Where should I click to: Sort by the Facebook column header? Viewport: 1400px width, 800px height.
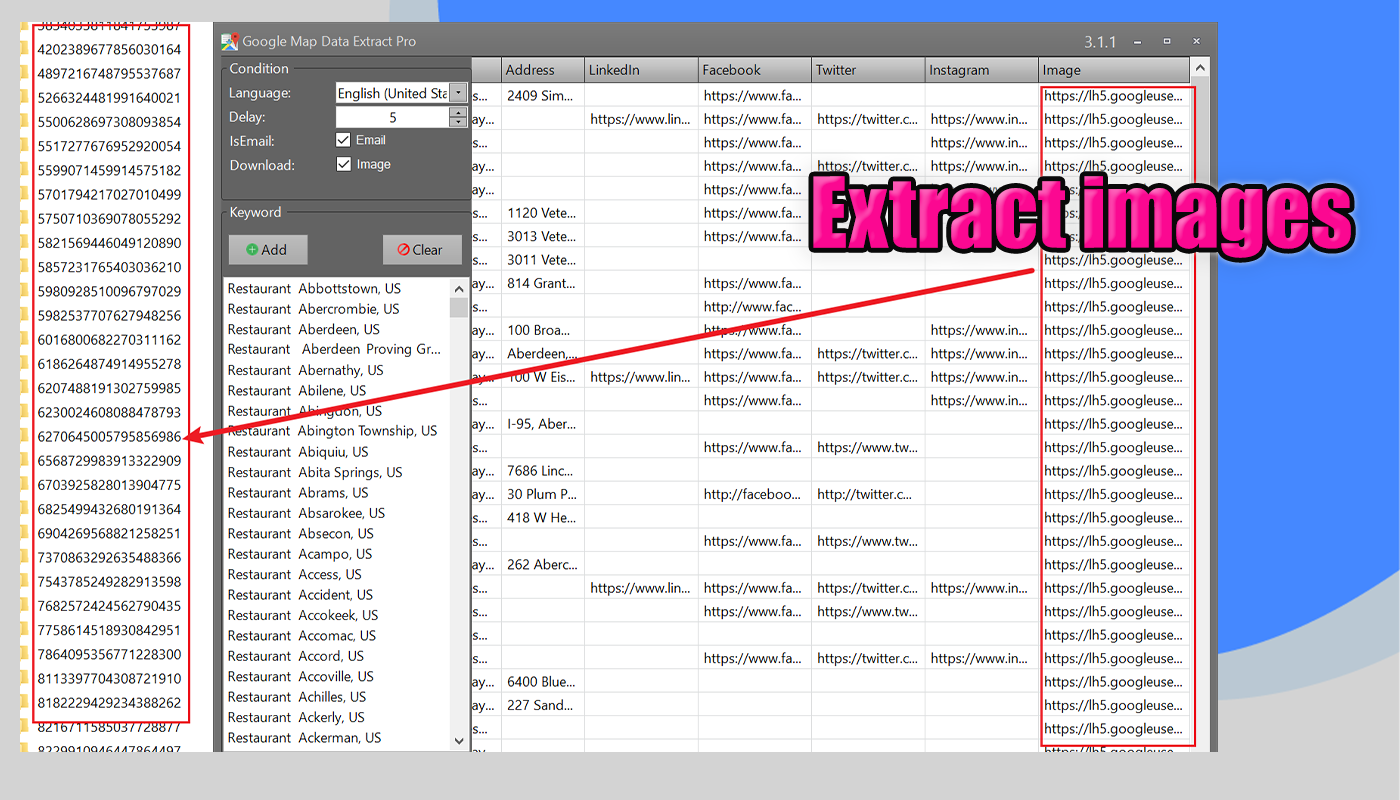click(x=755, y=70)
